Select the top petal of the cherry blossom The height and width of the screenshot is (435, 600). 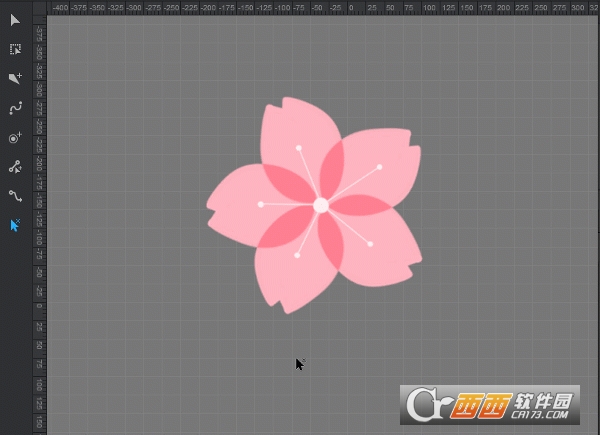(292, 128)
